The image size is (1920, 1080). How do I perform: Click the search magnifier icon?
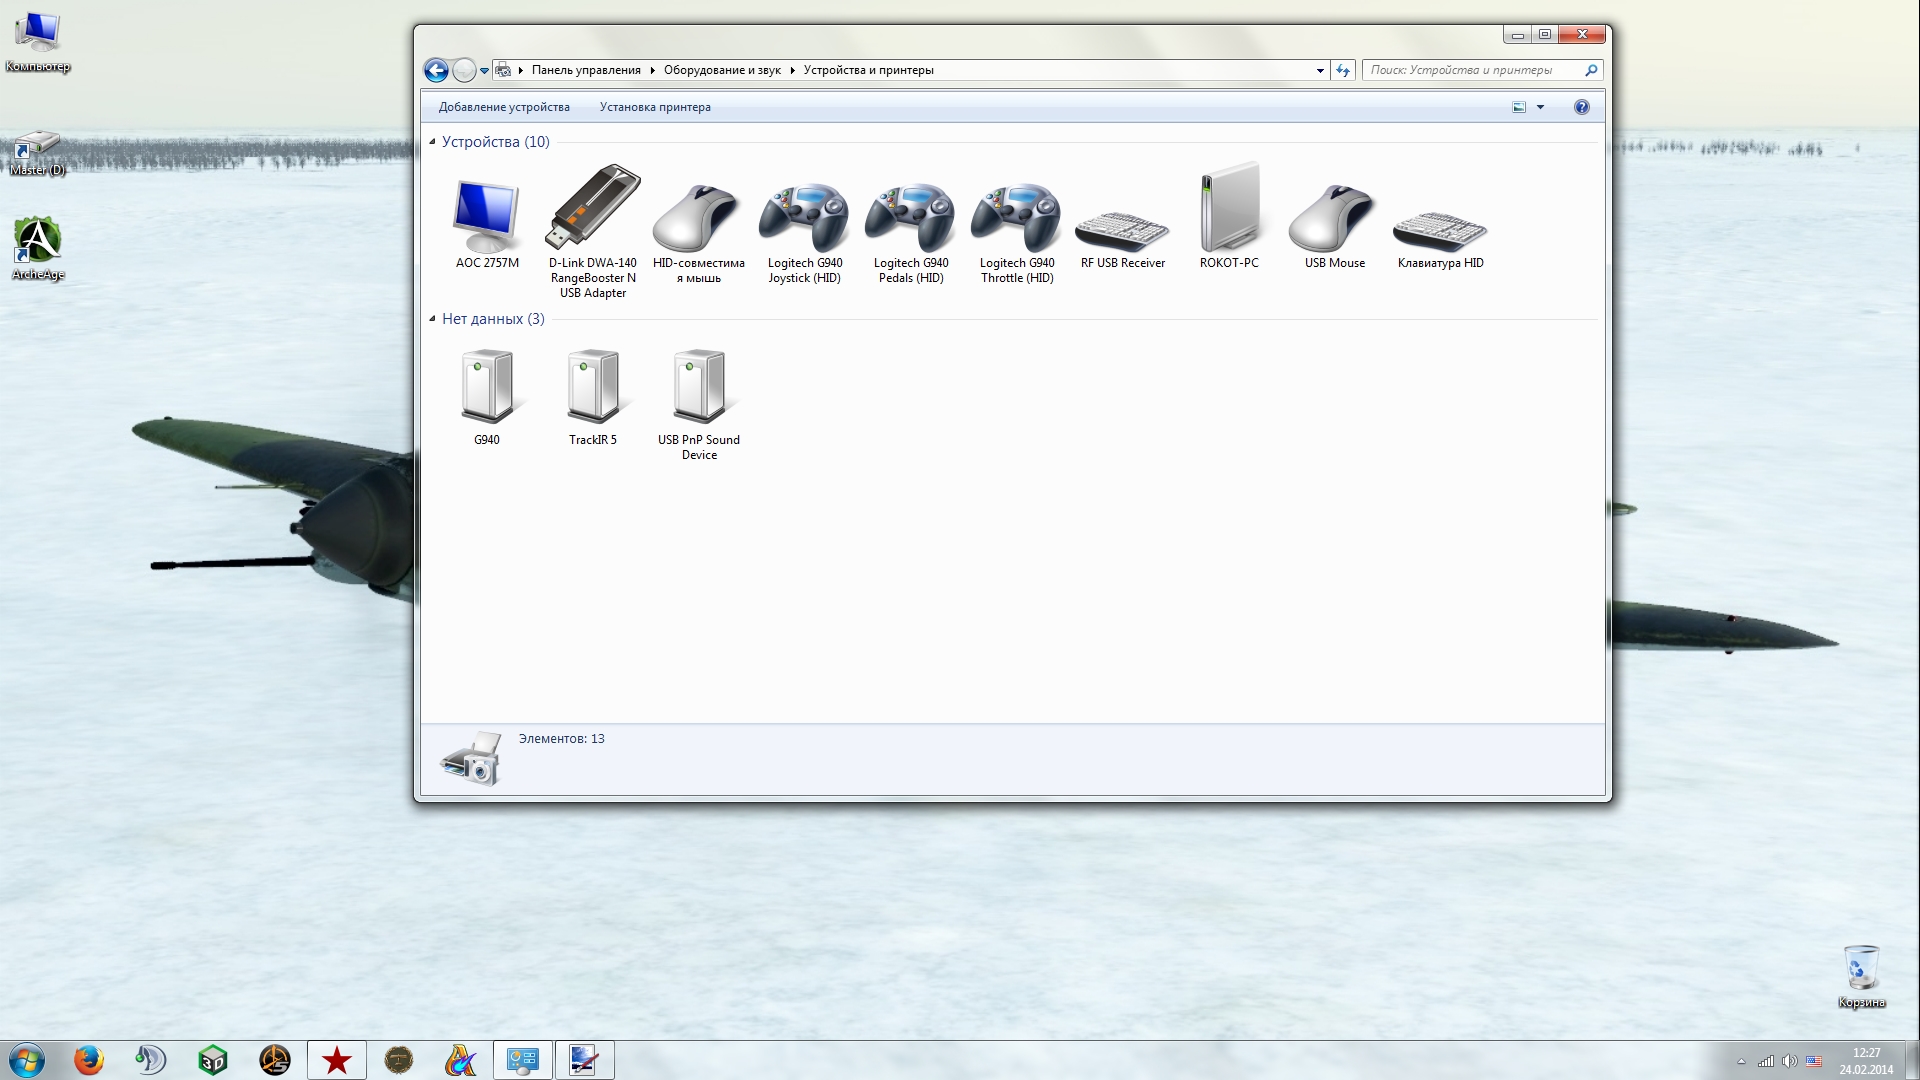(1591, 70)
